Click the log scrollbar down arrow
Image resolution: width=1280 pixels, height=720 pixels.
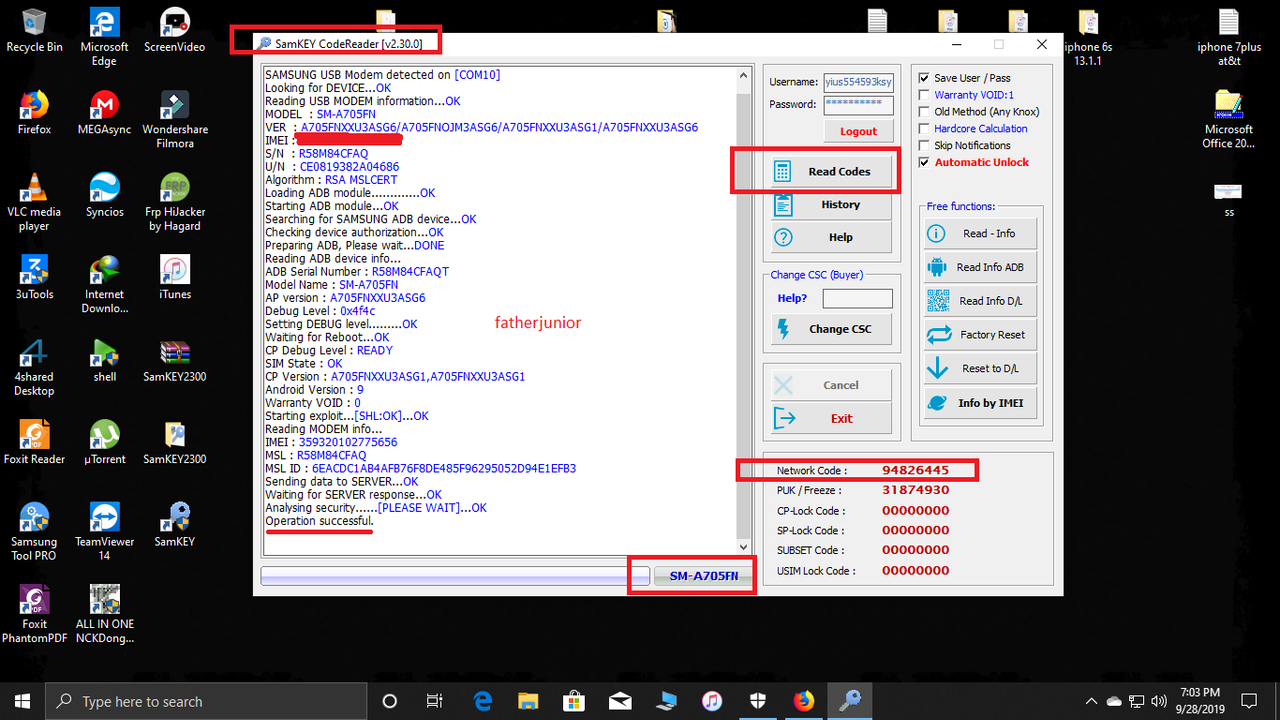[x=743, y=548]
